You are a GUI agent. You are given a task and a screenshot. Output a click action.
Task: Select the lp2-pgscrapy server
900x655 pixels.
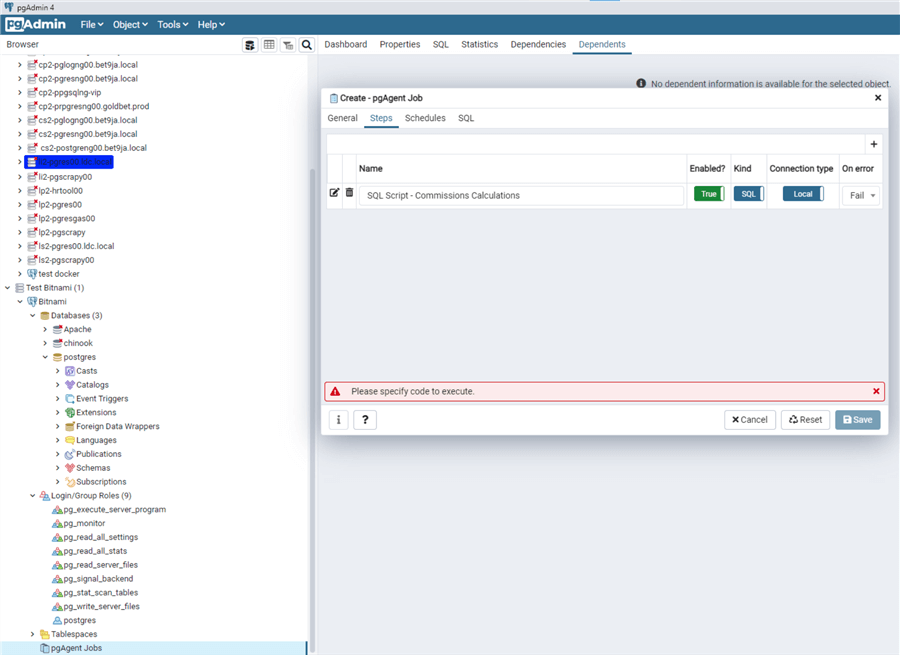[x=61, y=232]
